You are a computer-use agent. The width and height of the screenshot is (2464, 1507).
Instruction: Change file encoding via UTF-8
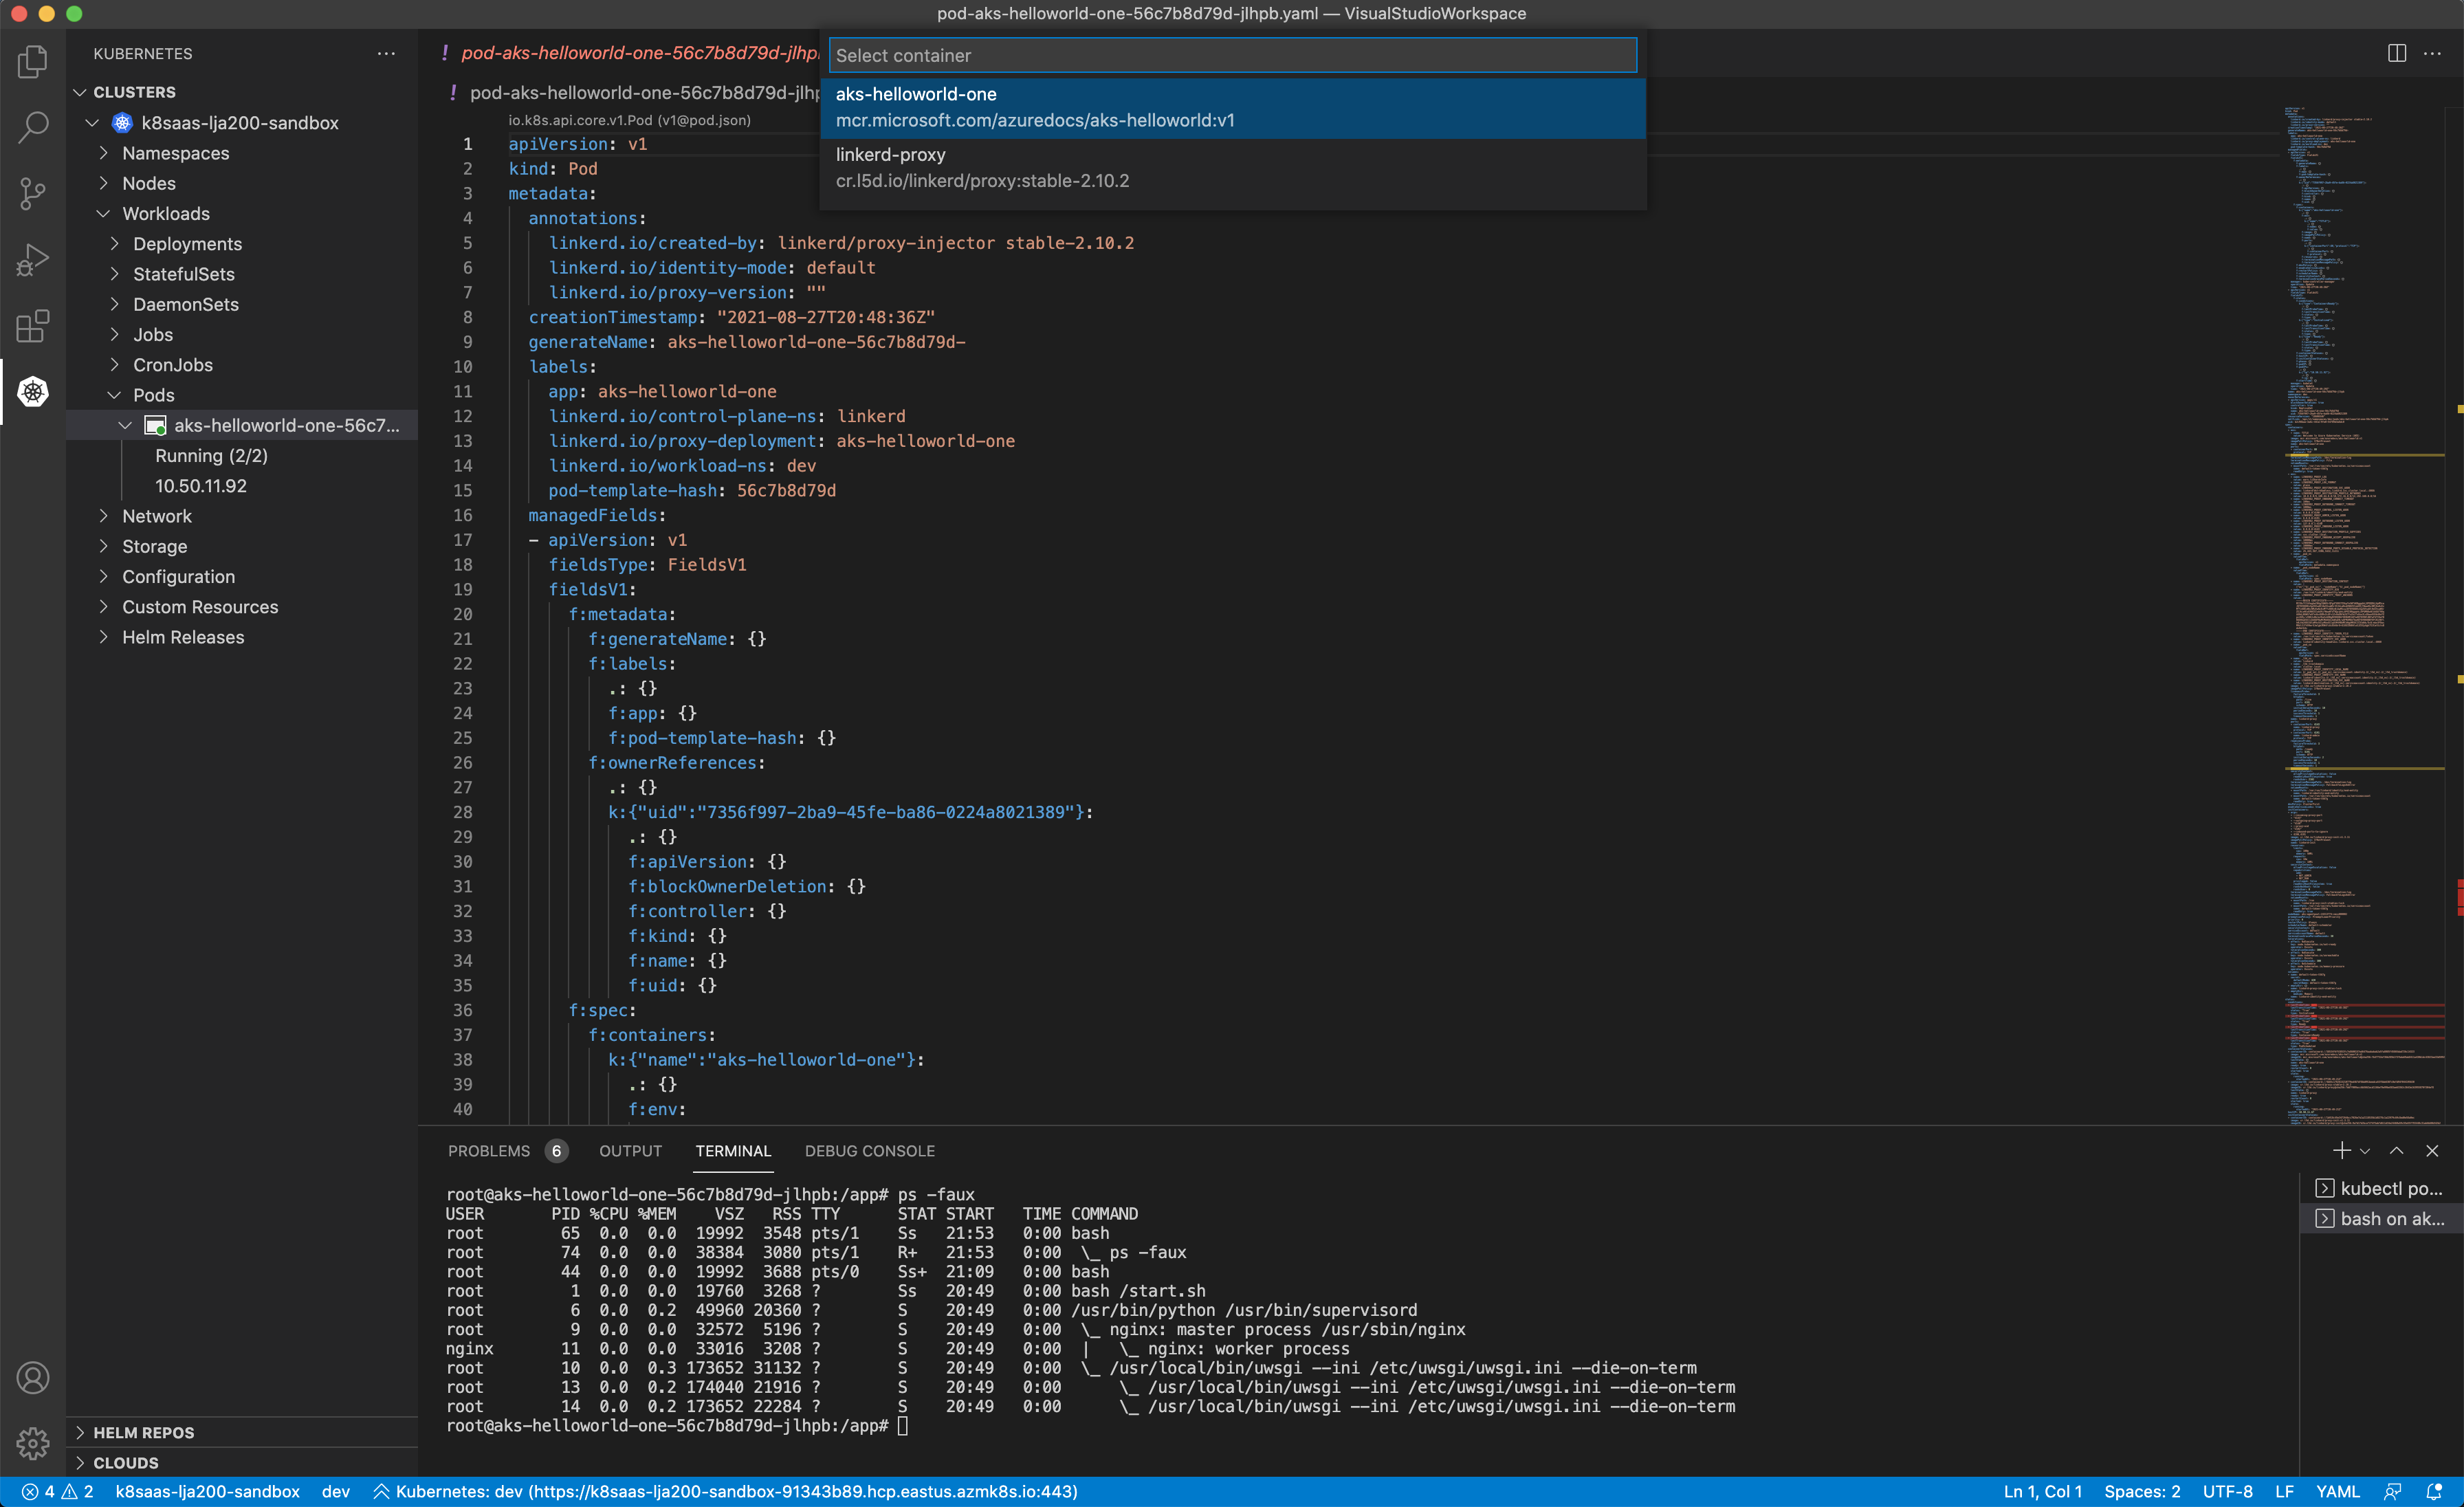2227,1491
